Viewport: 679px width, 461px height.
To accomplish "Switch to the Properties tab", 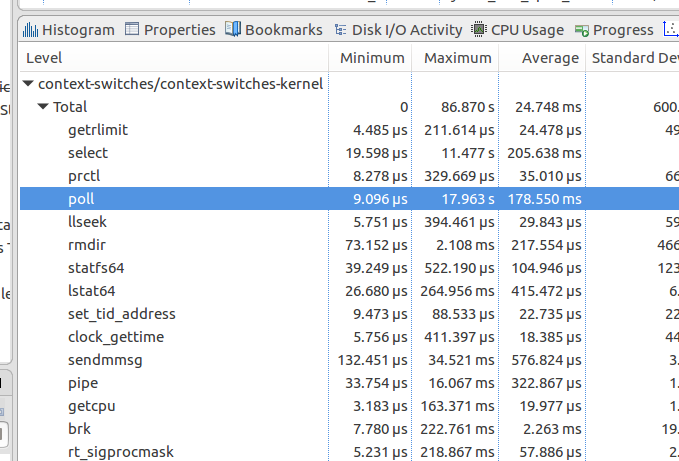I will pos(170,30).
